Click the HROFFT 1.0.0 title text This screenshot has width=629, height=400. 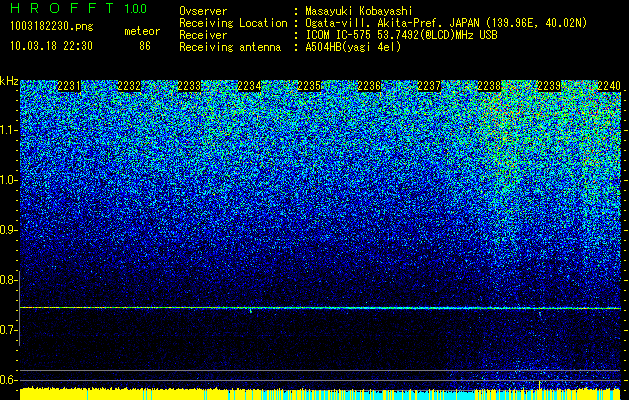tap(78, 8)
